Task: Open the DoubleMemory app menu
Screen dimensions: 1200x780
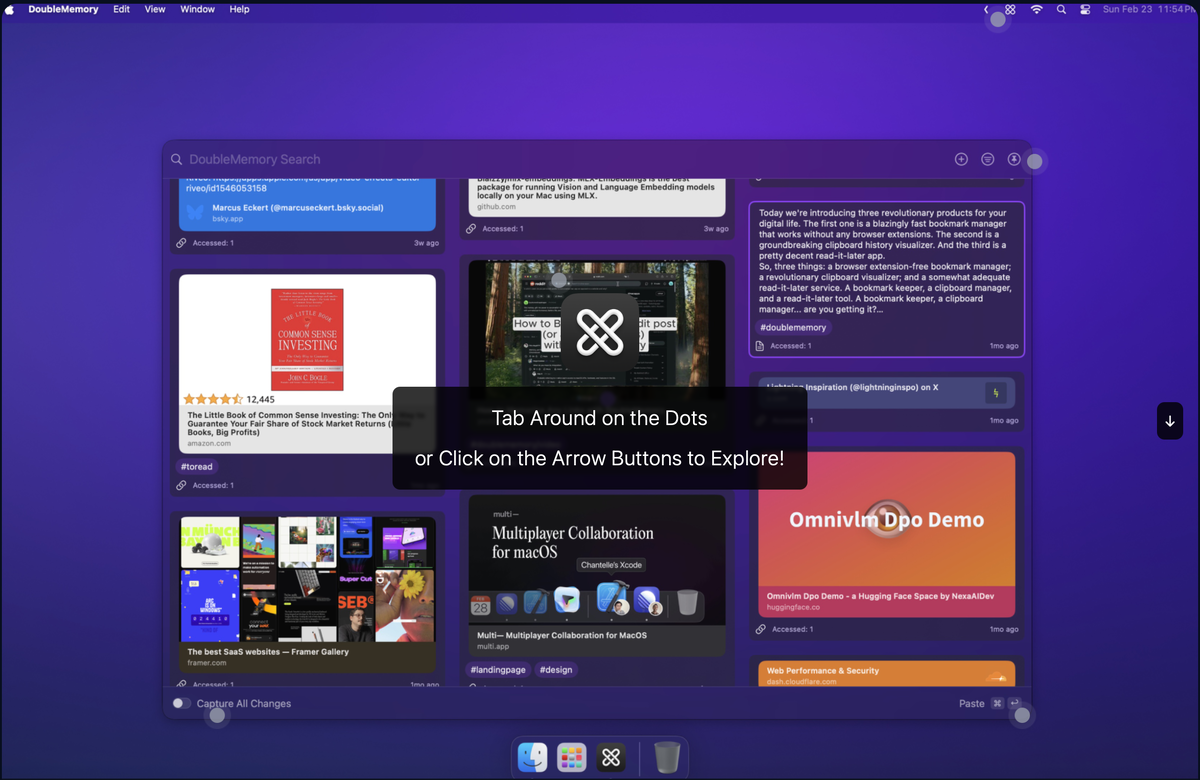Action: point(63,9)
